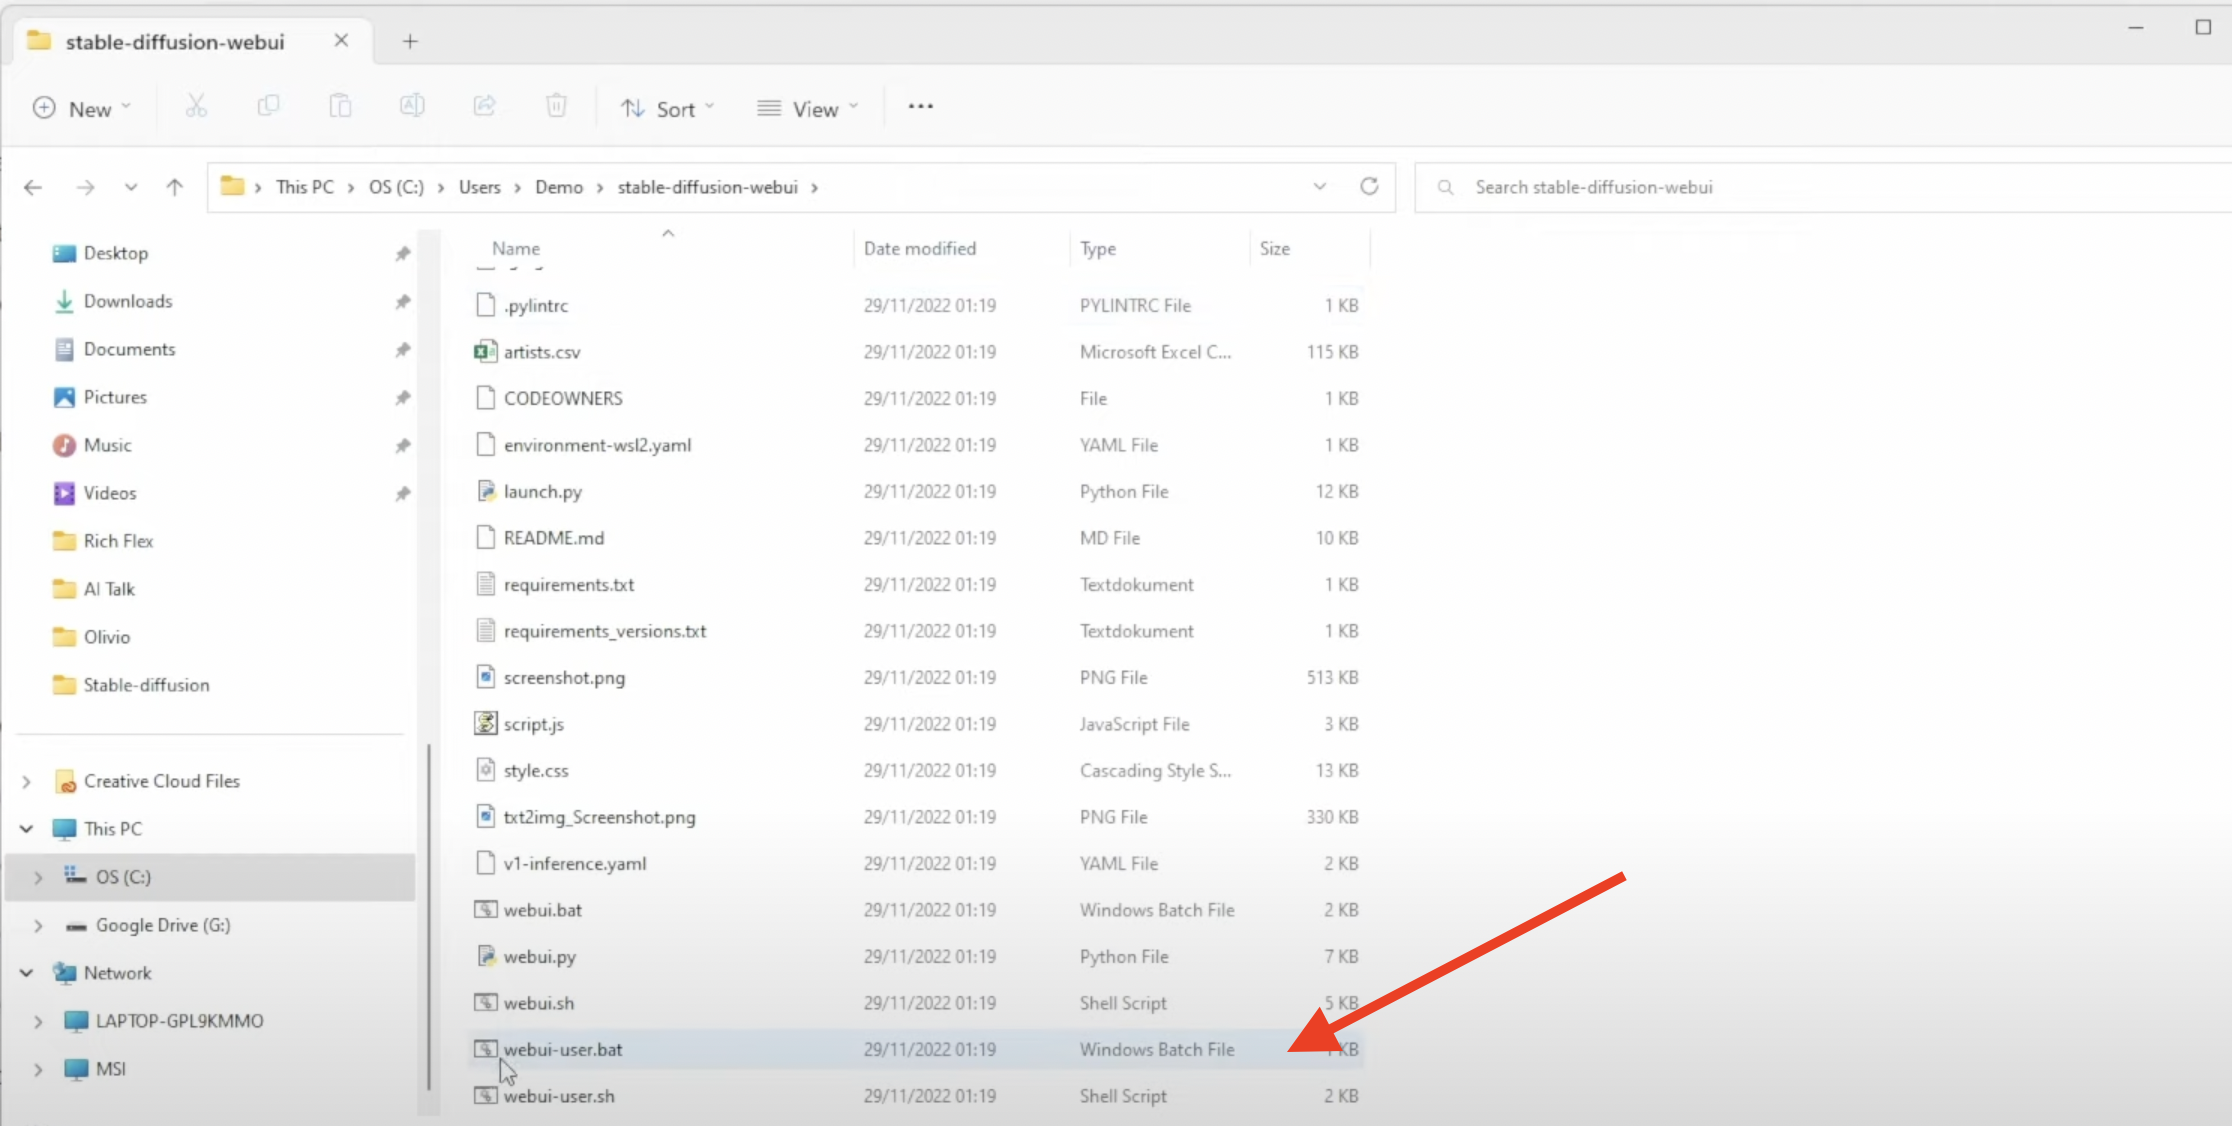Expand the Network tree item
Viewport: 2232px width, 1126px height.
click(x=26, y=972)
